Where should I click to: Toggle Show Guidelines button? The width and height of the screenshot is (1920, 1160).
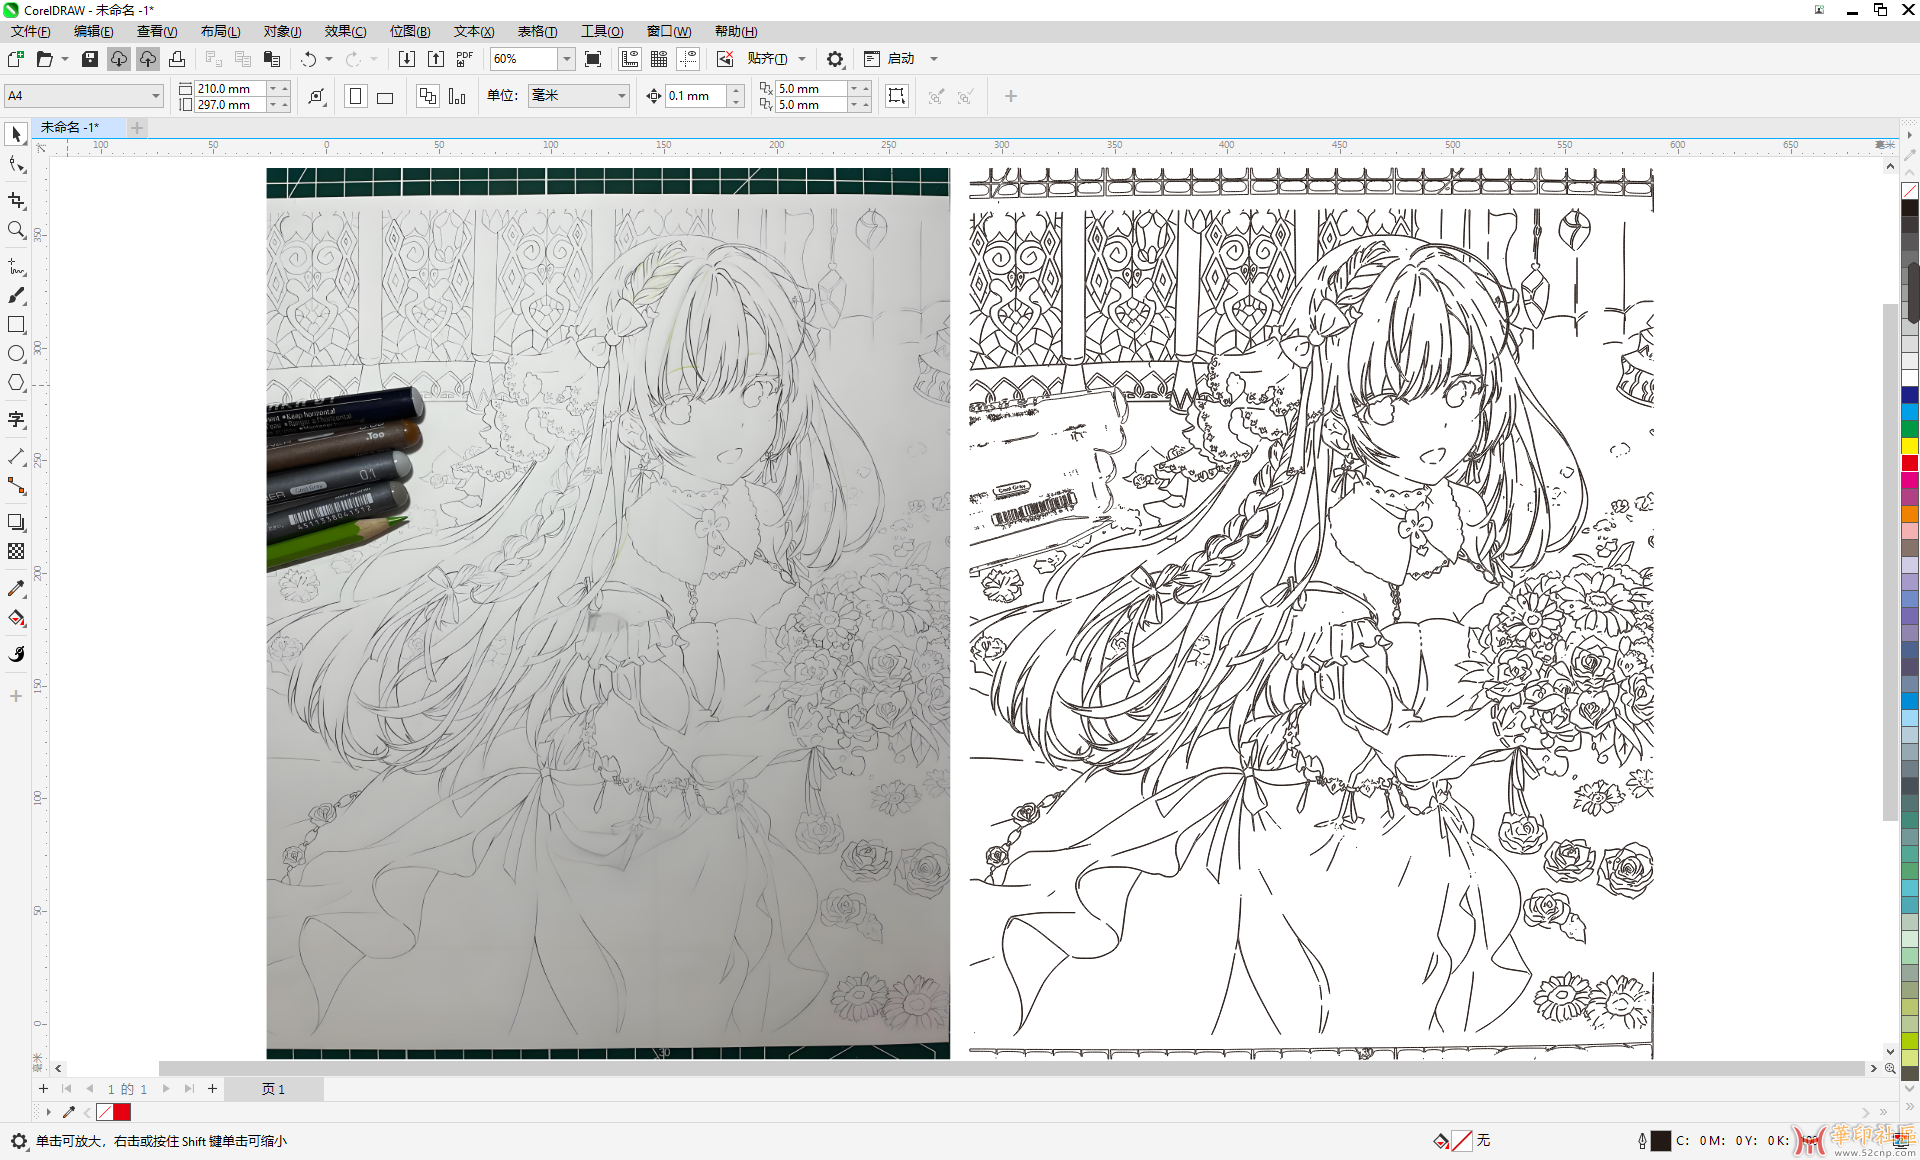pyautogui.click(x=688, y=59)
